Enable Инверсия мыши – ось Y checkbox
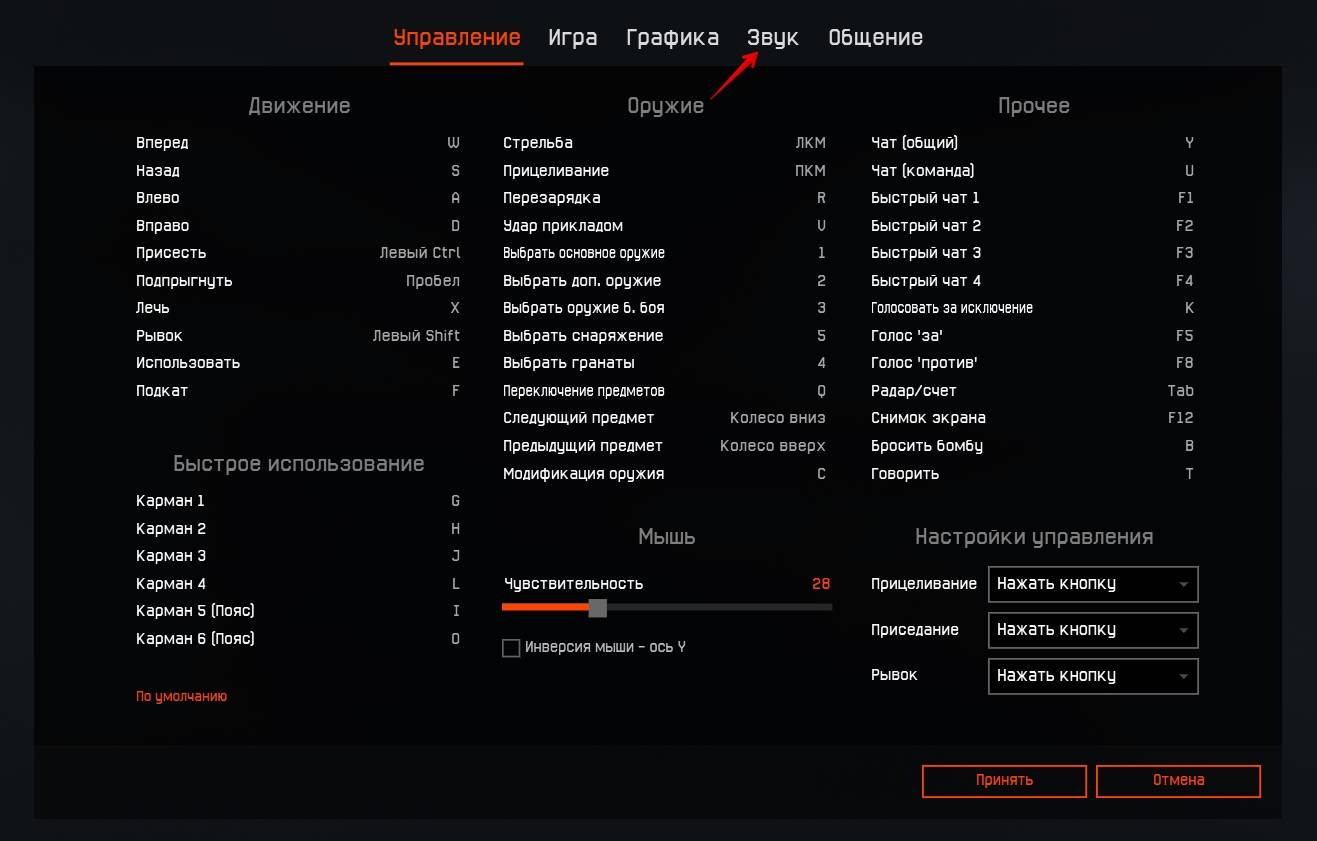 click(x=511, y=648)
